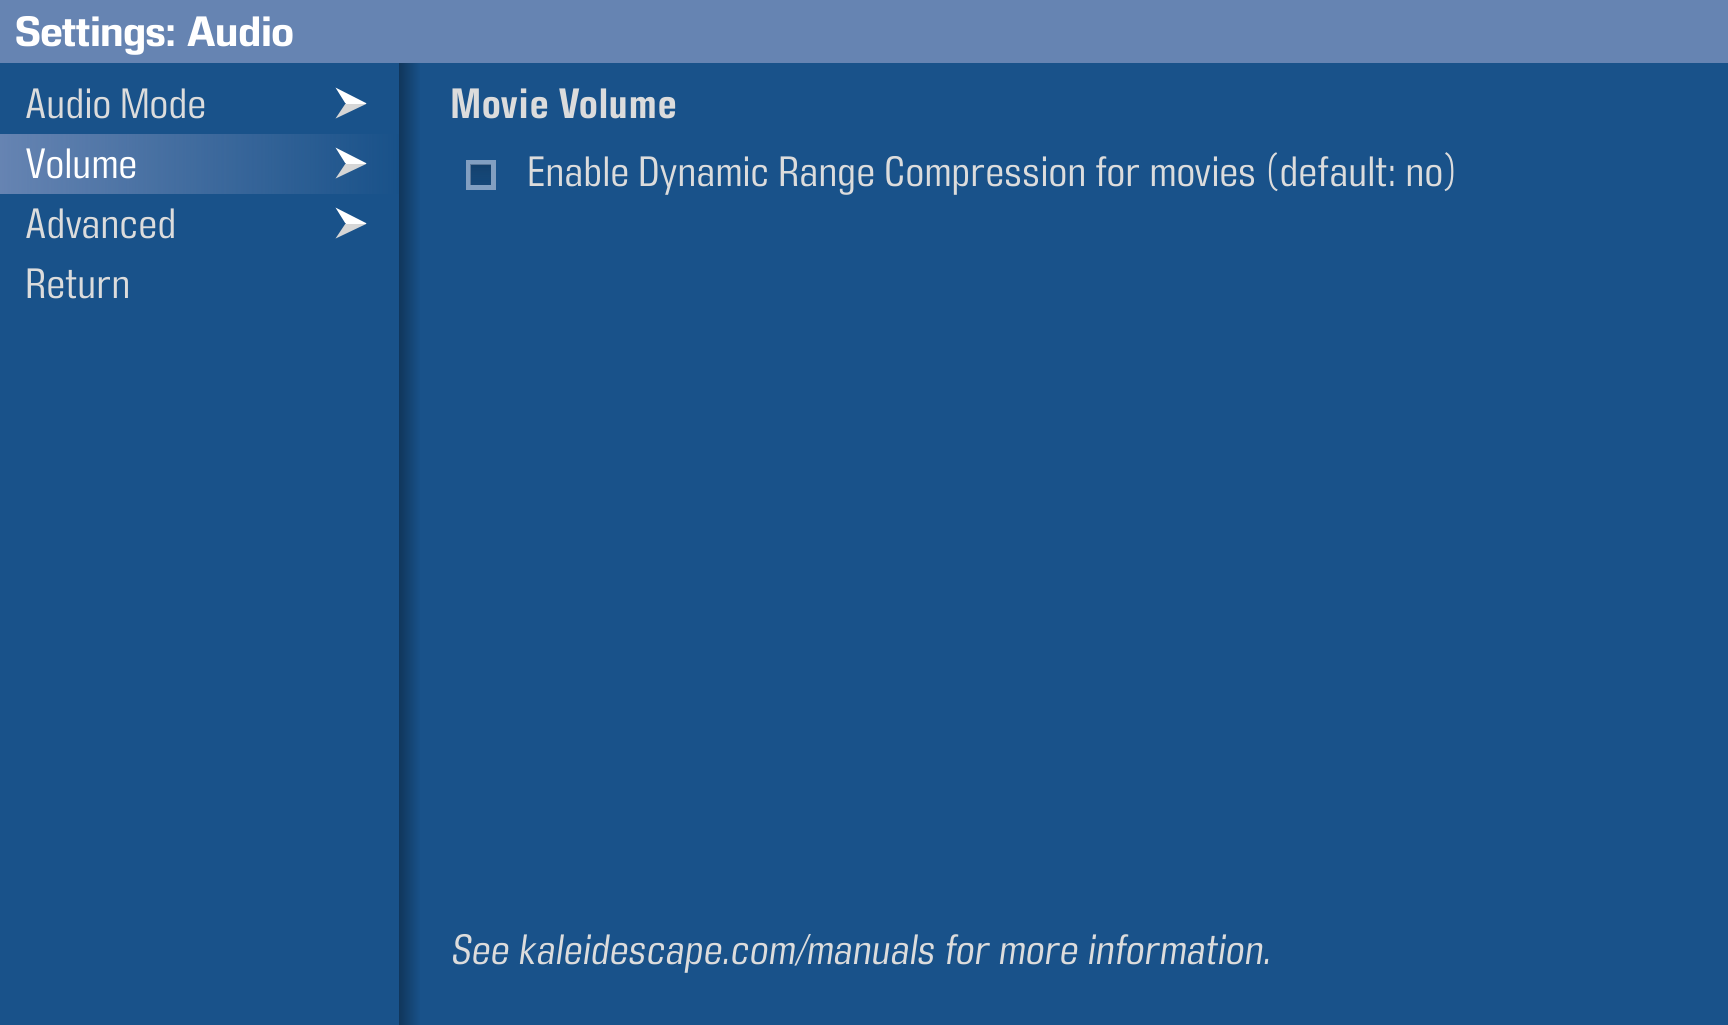Click the arrow icon beside Audio Mode

coord(351,103)
